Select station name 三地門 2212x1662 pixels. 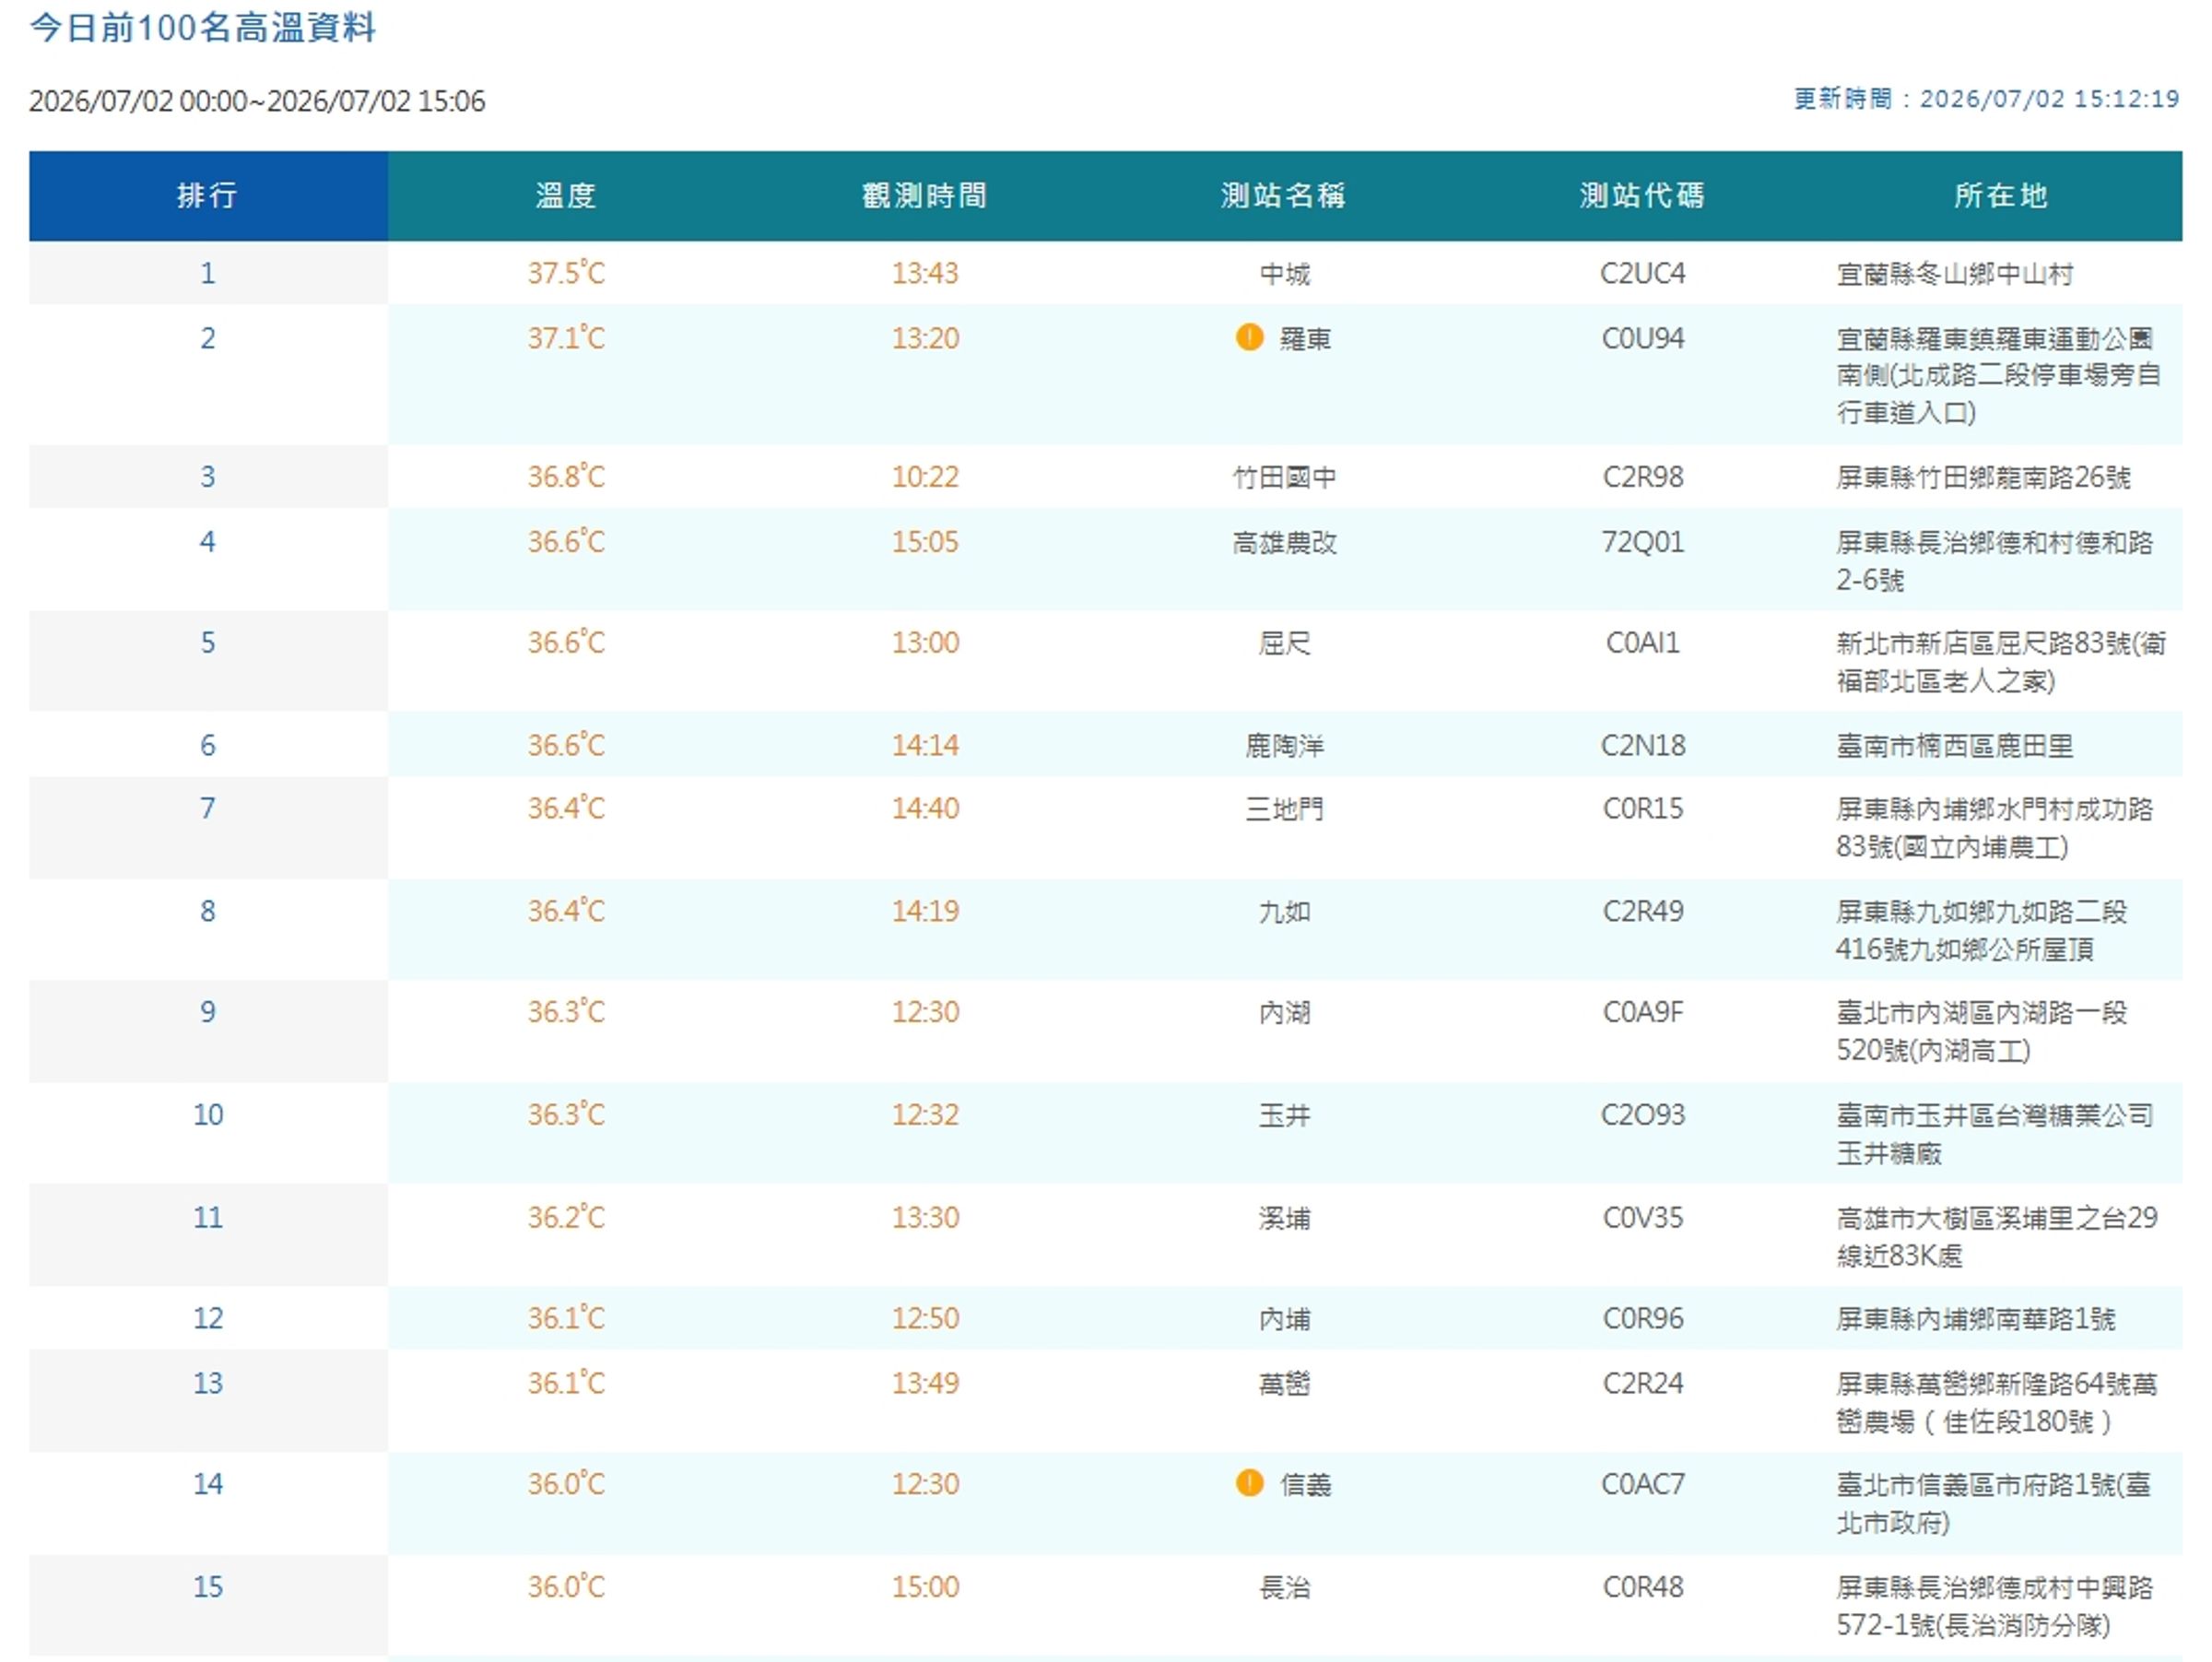(x=1284, y=808)
